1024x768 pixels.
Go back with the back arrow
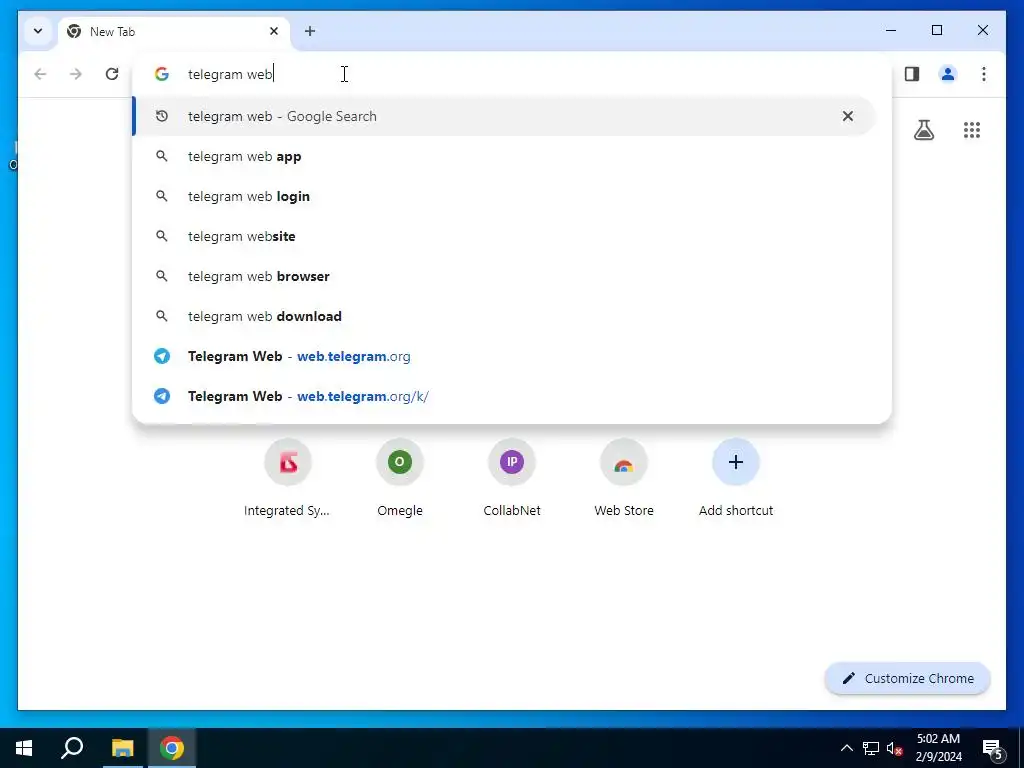(40, 74)
